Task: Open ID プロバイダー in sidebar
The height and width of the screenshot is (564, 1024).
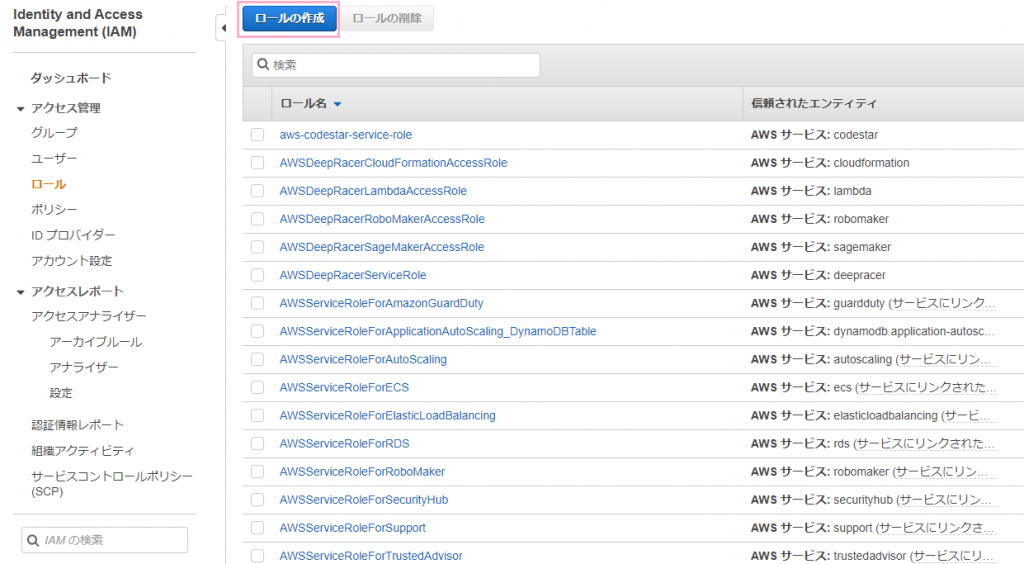Action: tap(72, 235)
